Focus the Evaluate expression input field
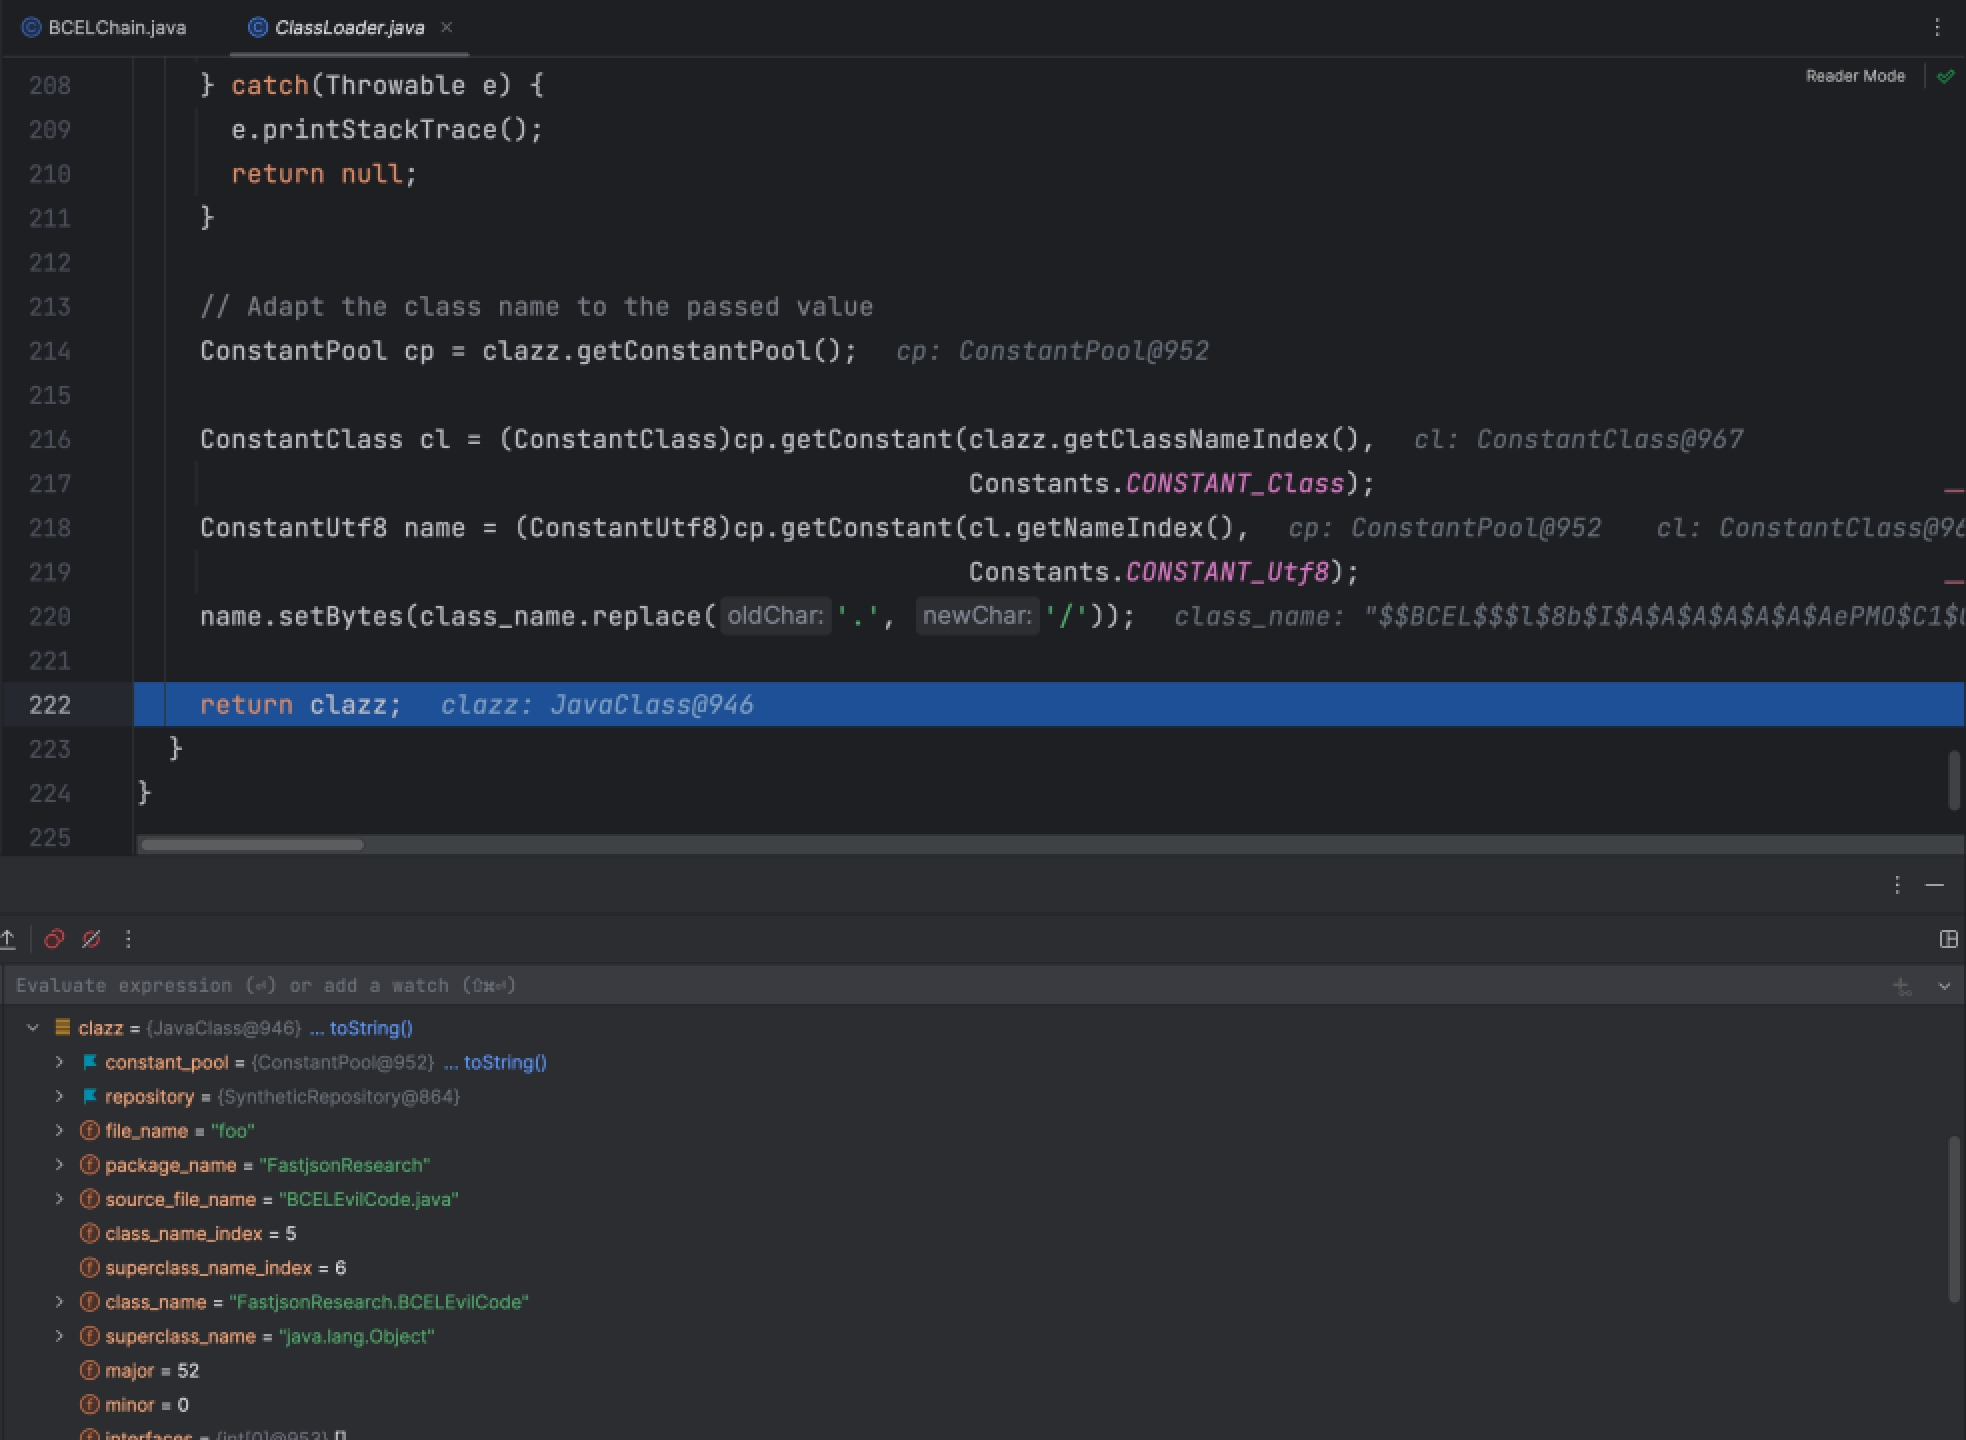This screenshot has width=1966, height=1440. coord(940,986)
